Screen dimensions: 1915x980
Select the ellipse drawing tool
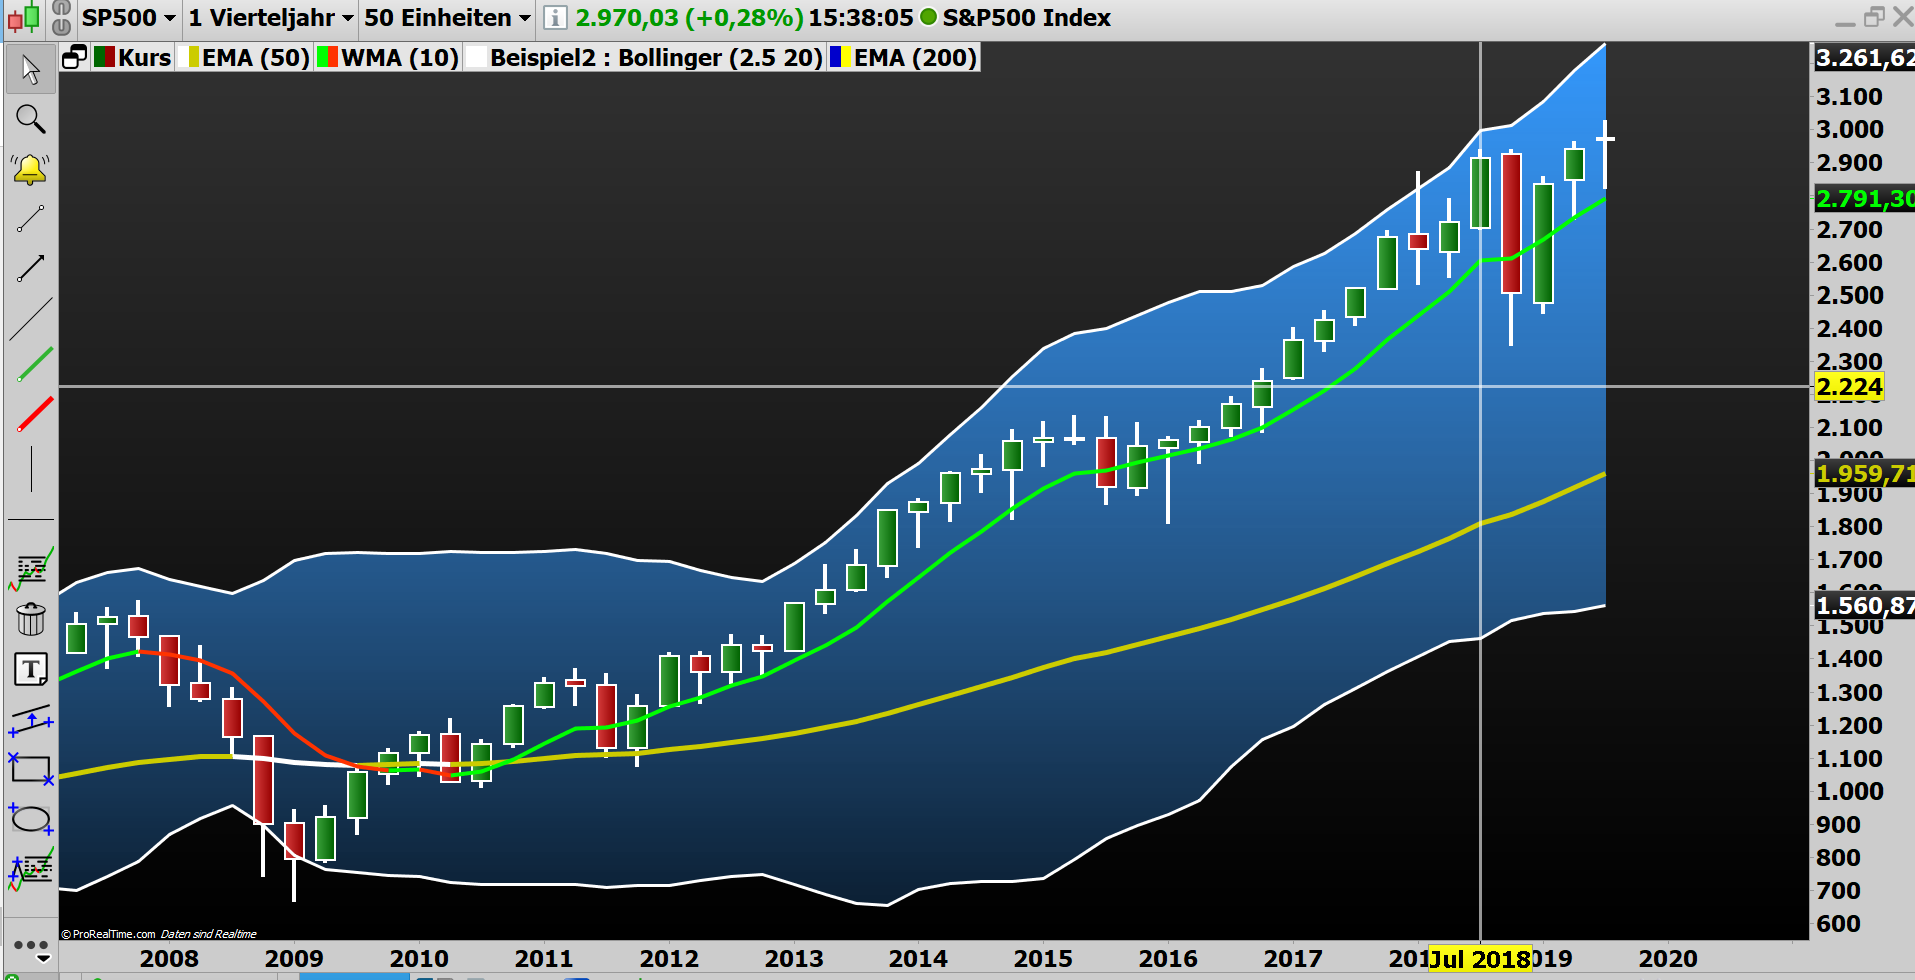pyautogui.click(x=30, y=820)
